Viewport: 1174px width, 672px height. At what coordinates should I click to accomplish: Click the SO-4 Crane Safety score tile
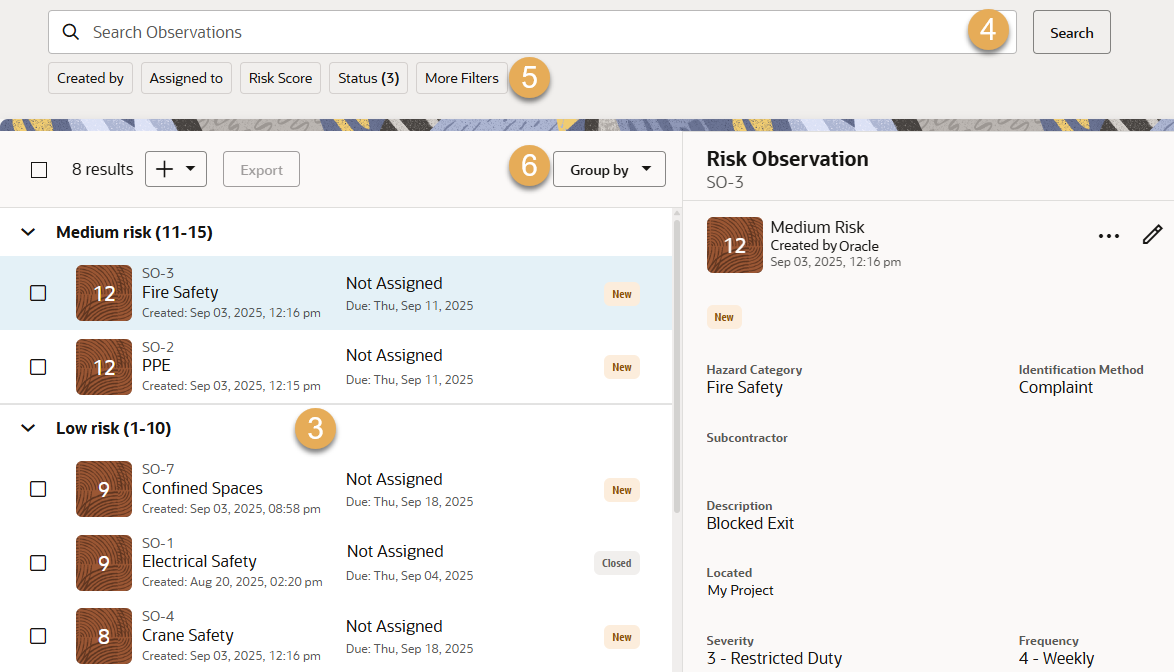point(104,636)
